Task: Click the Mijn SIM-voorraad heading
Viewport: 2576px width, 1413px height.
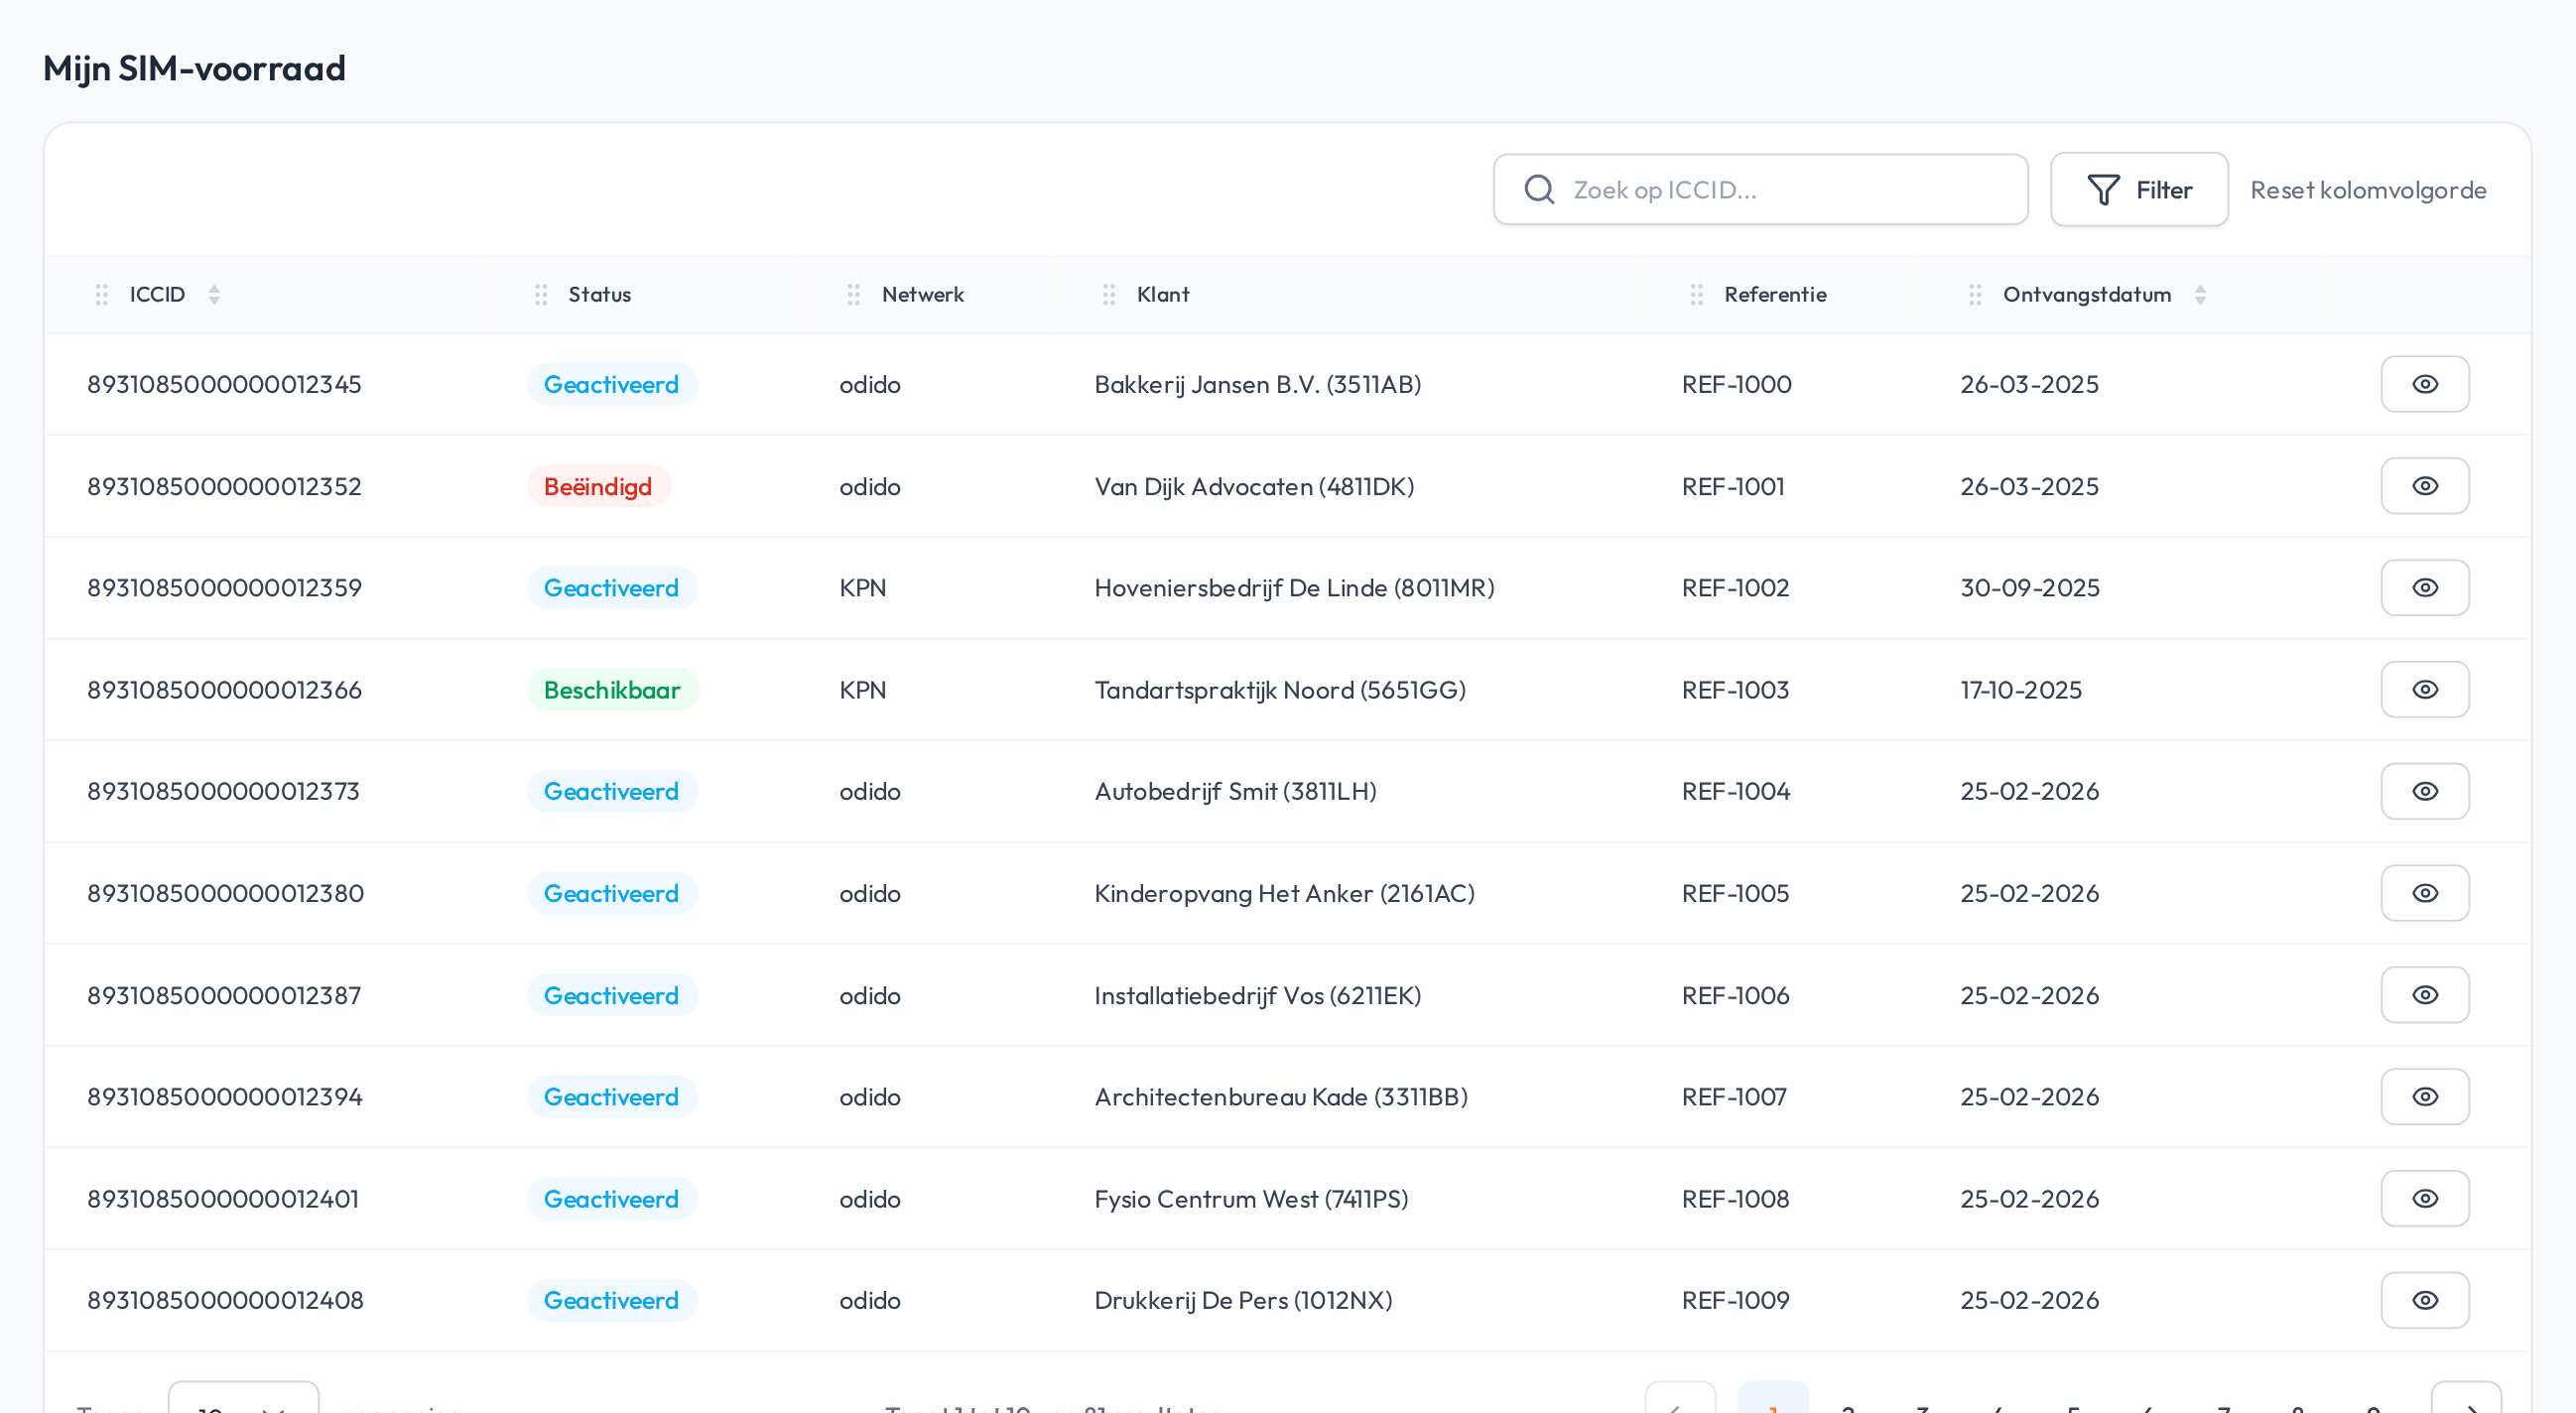Action: (x=194, y=68)
